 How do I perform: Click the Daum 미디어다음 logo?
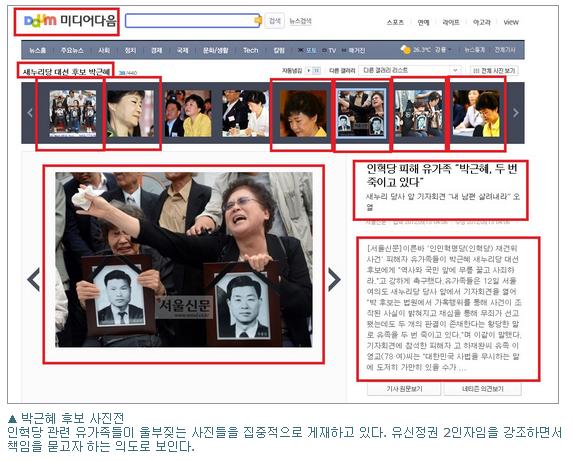[69, 20]
